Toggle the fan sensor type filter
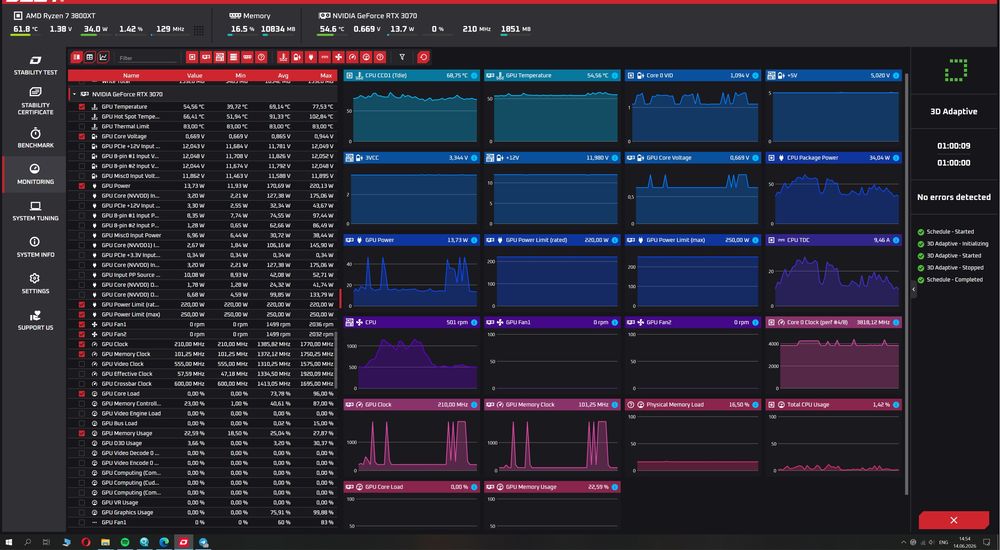Viewport: 1000px width, 550px height. [339, 57]
